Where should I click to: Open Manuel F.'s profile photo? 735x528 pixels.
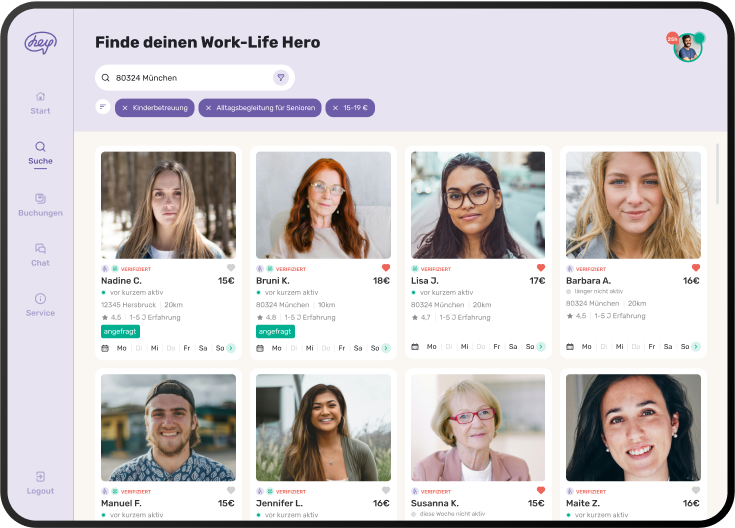(168, 428)
